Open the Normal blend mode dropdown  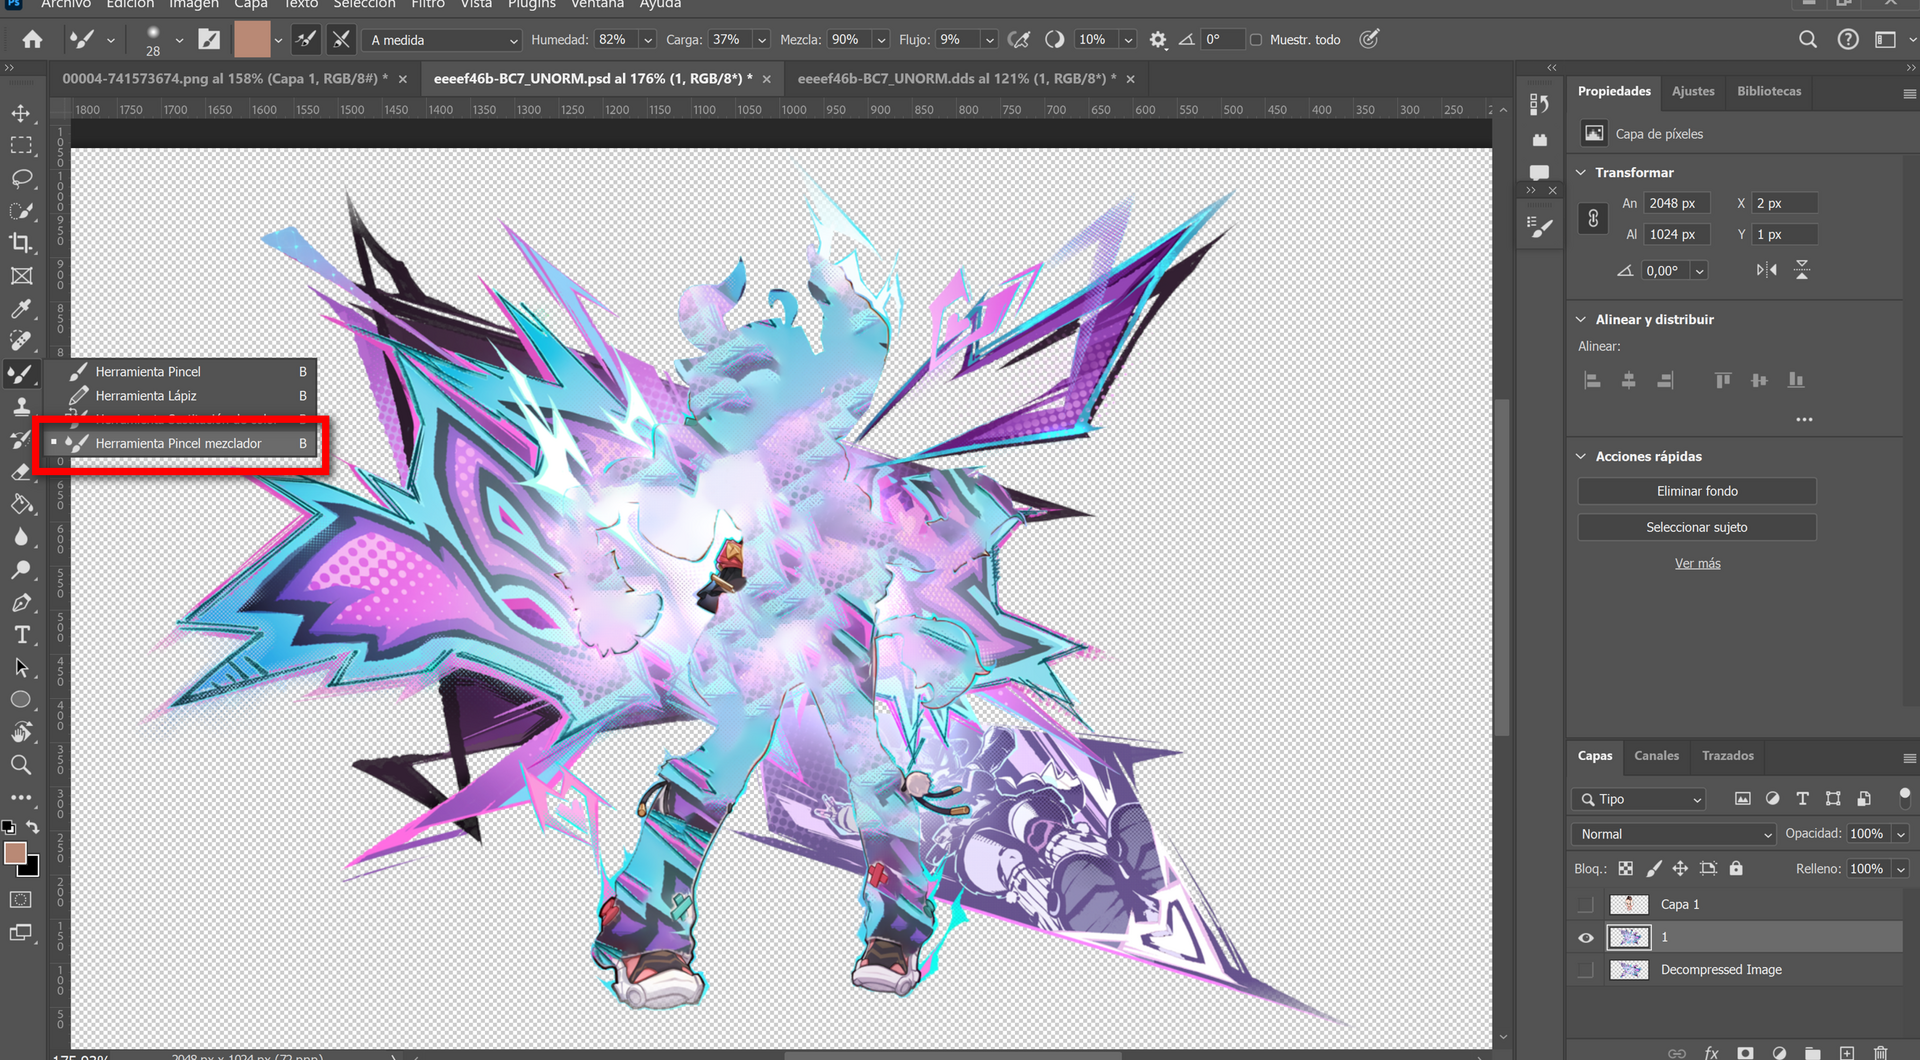coord(1674,834)
